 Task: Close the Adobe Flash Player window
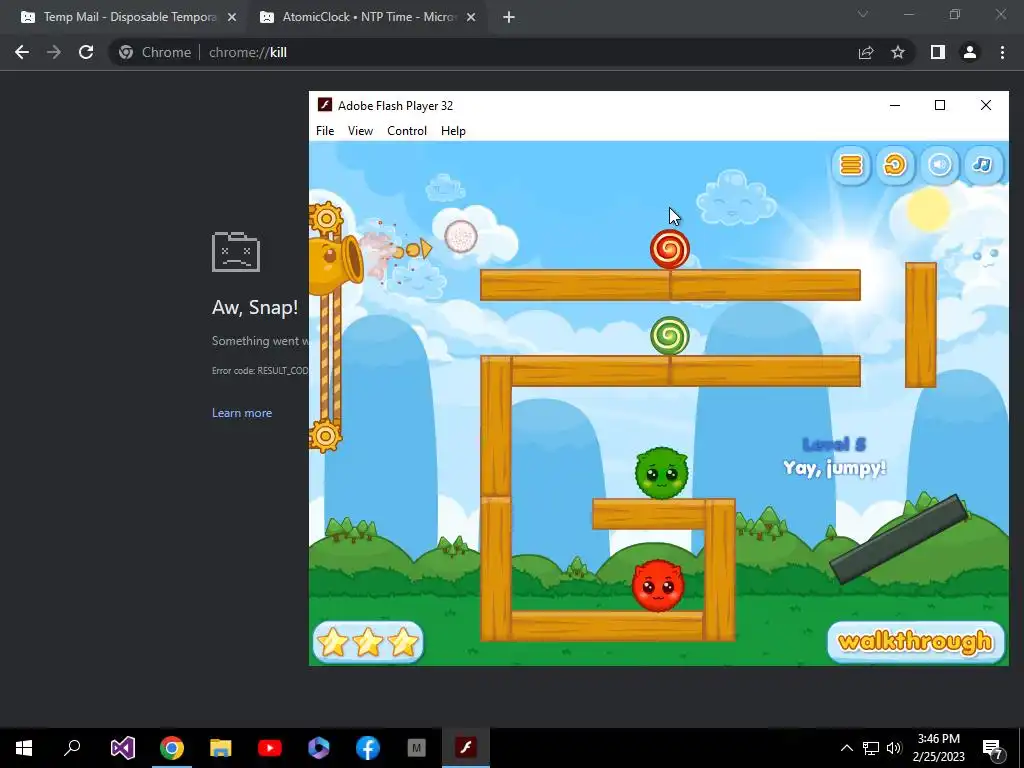click(x=985, y=105)
